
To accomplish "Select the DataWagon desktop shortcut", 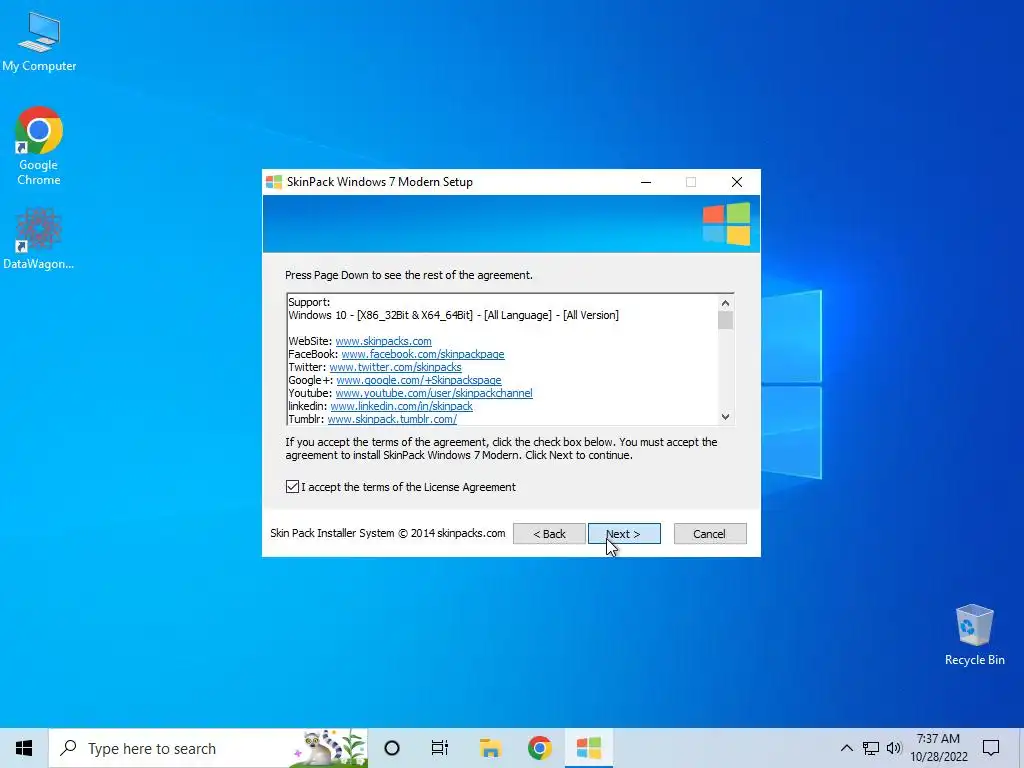I will pos(39,238).
